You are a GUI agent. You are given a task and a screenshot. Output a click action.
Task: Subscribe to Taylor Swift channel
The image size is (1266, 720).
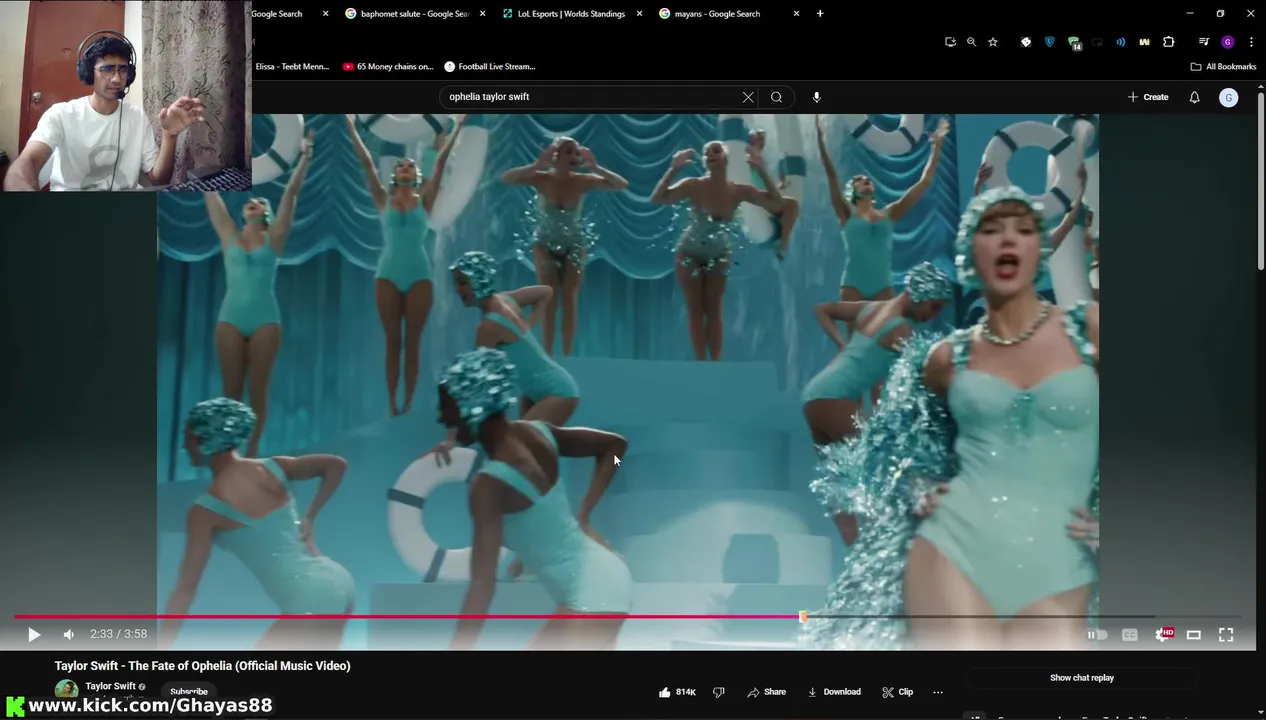pyautogui.click(x=189, y=692)
